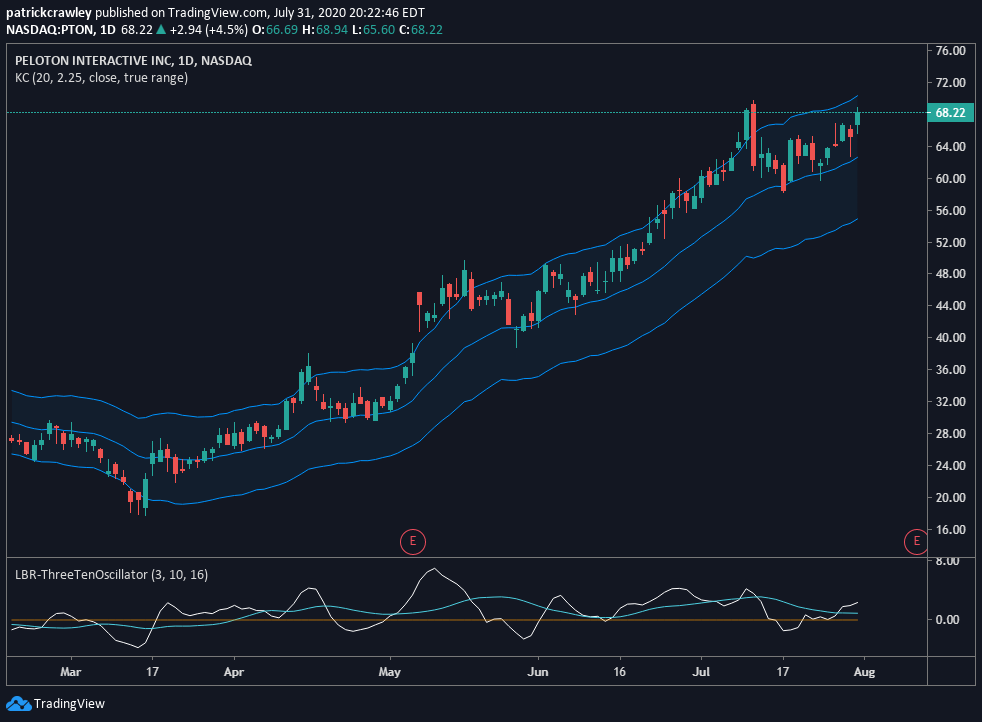The image size is (982, 722).
Task: Click the 17 date label after Mar
Action: (x=152, y=672)
